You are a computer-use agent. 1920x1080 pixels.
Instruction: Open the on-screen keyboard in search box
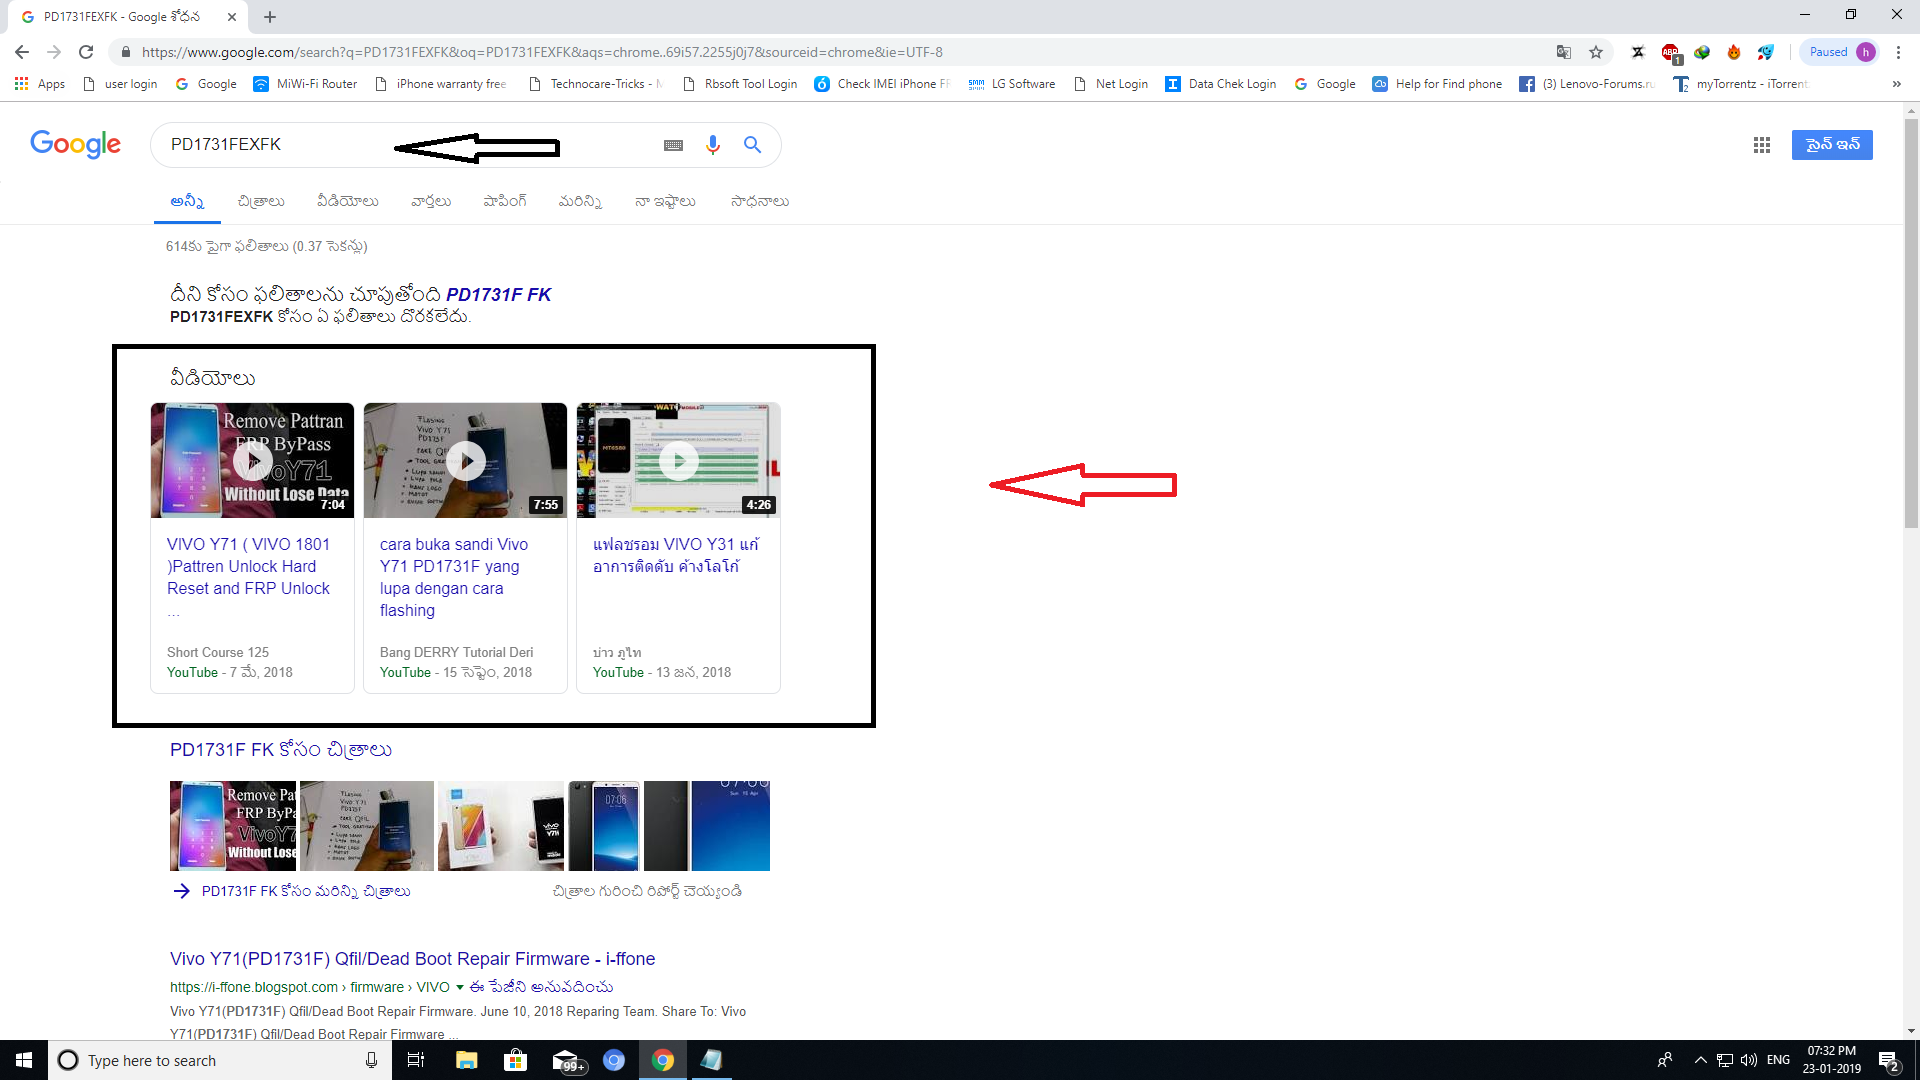point(674,145)
